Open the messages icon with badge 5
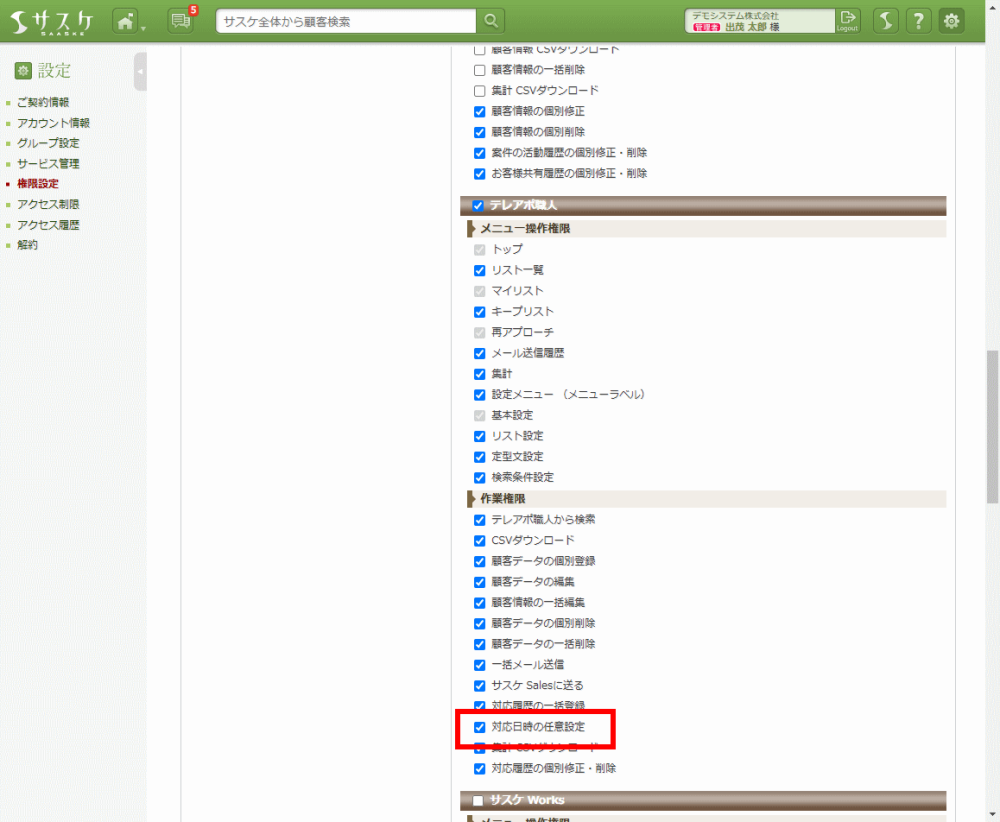 point(181,21)
